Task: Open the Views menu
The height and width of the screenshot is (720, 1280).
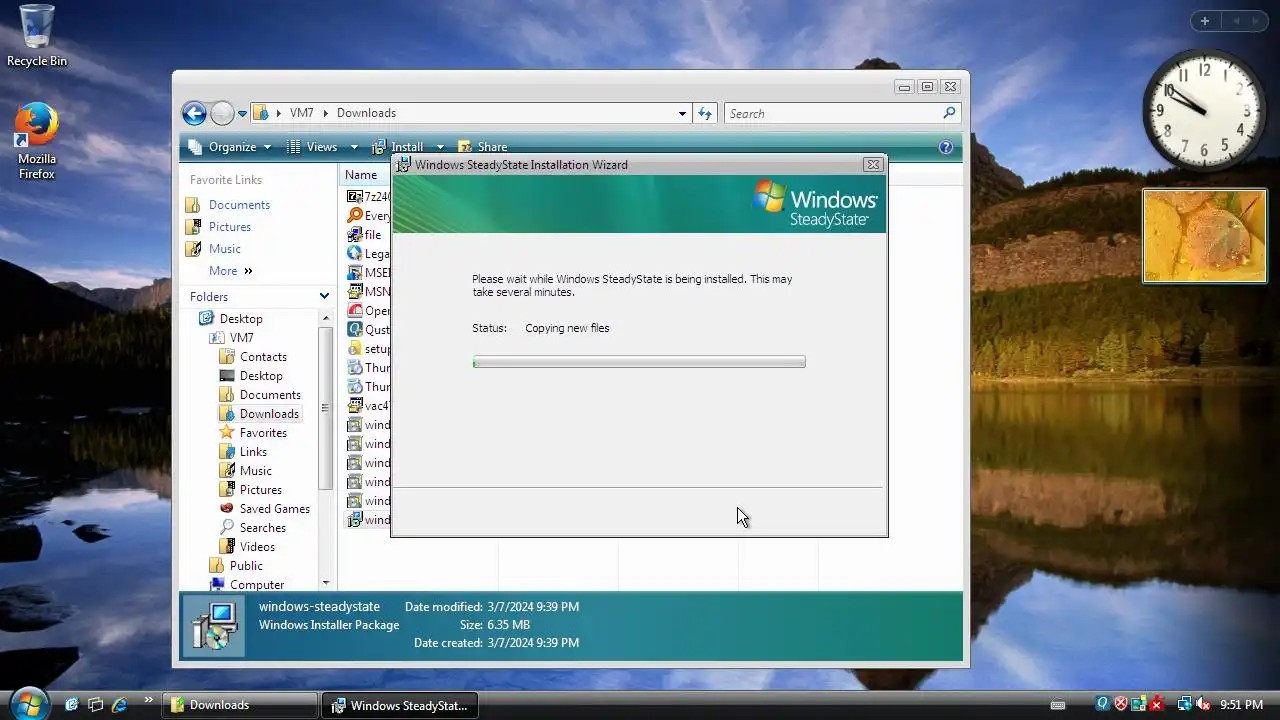Action: (322, 147)
